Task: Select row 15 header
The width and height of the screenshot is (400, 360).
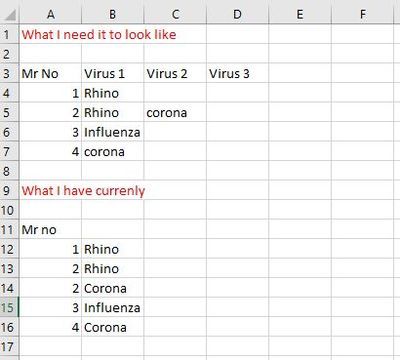Action: tap(9, 307)
